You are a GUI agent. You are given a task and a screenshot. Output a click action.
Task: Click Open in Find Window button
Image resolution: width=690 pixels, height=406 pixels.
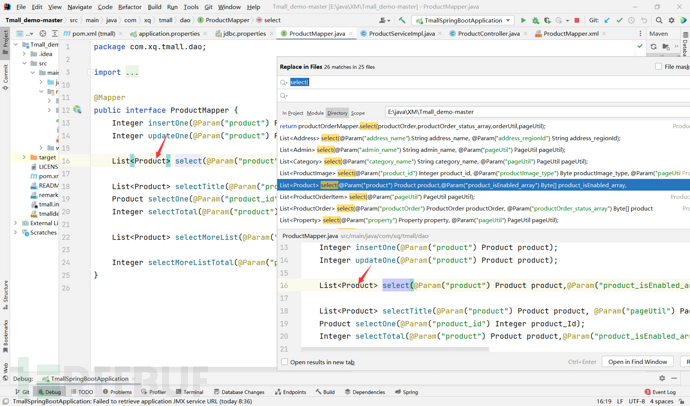pos(637,362)
